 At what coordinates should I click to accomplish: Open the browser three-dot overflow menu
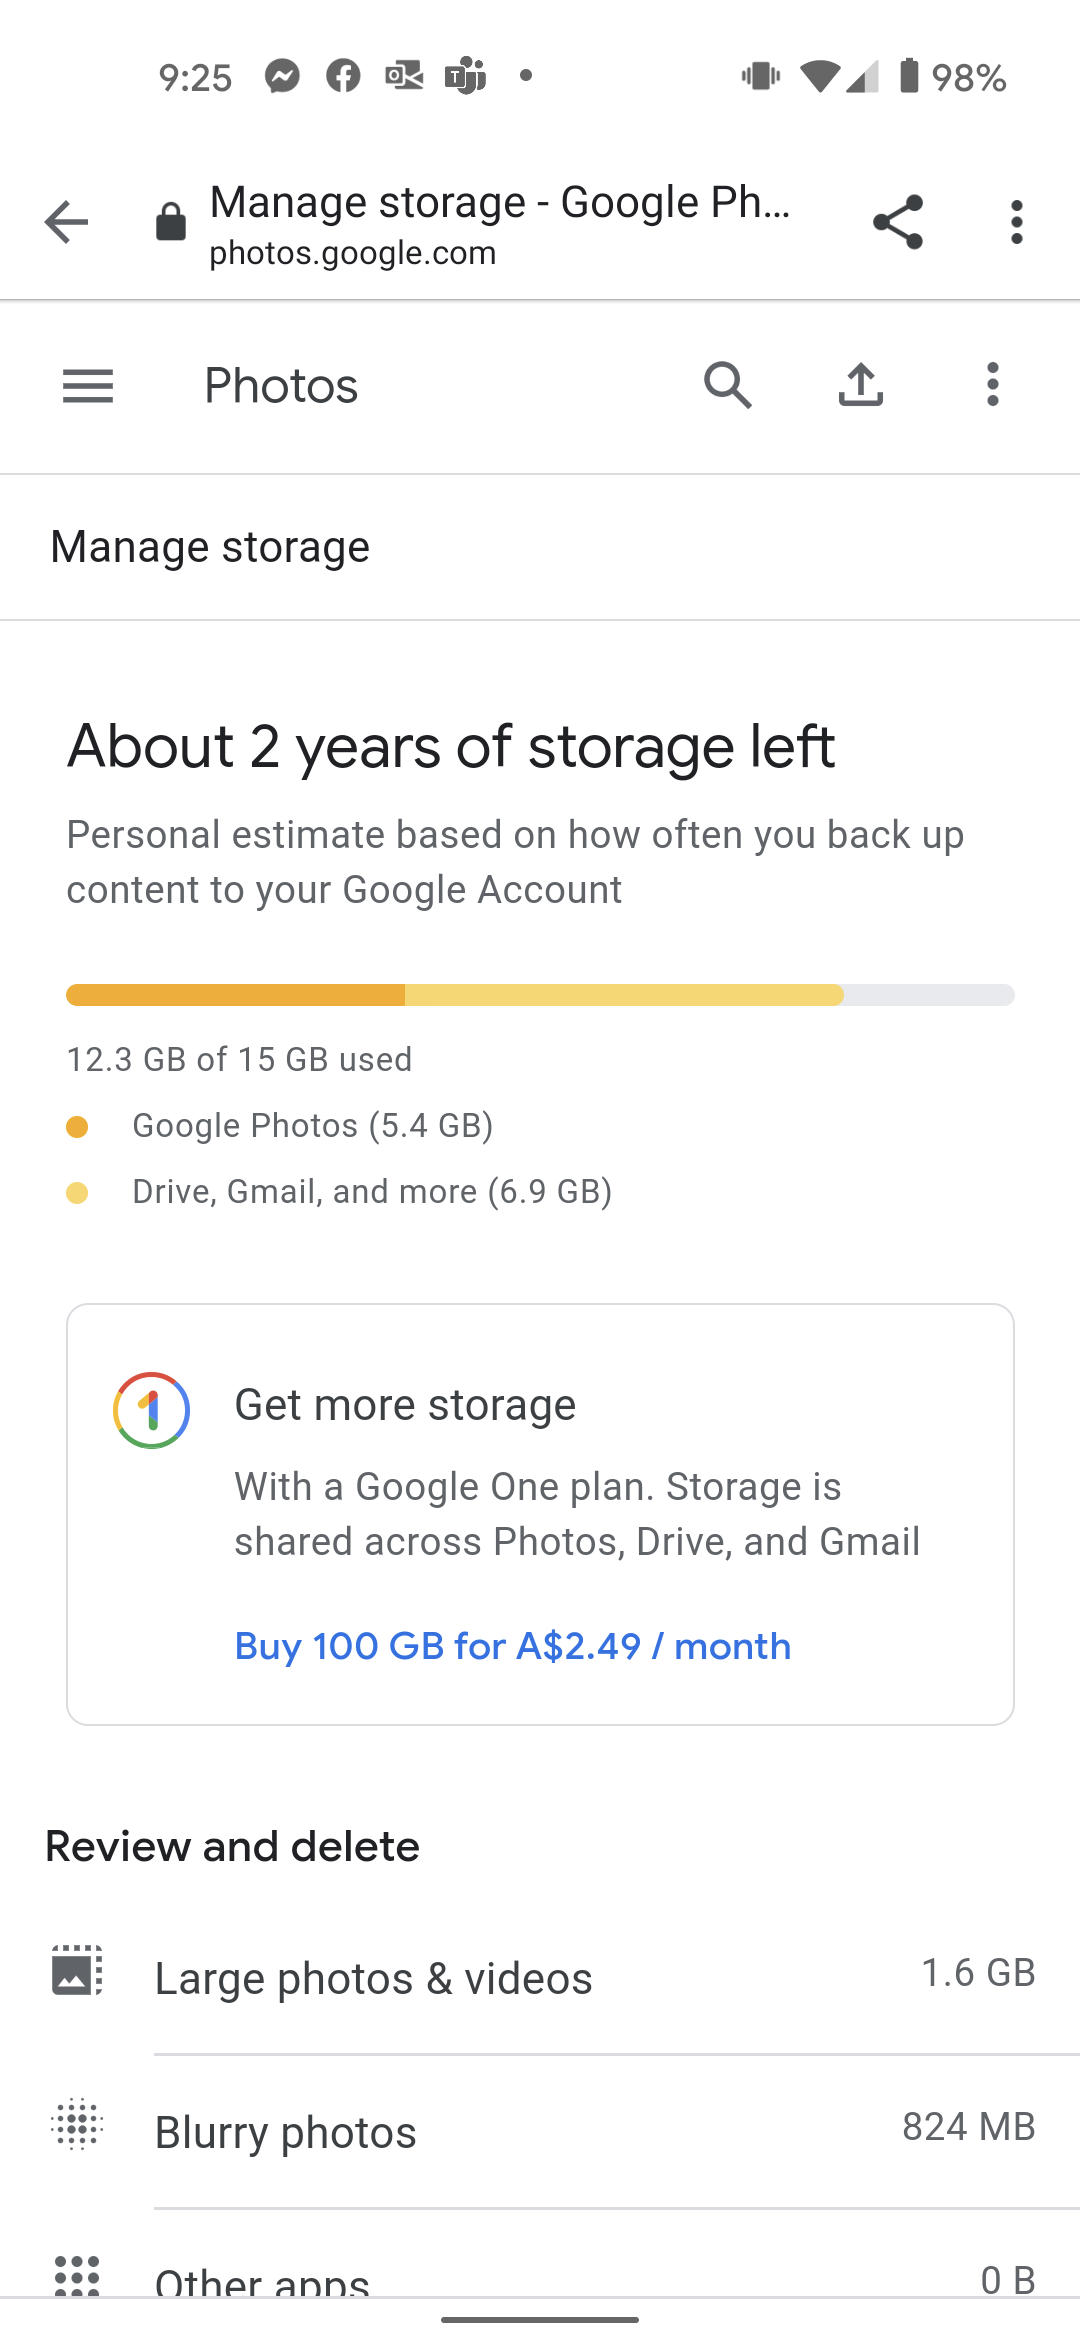tap(1016, 222)
